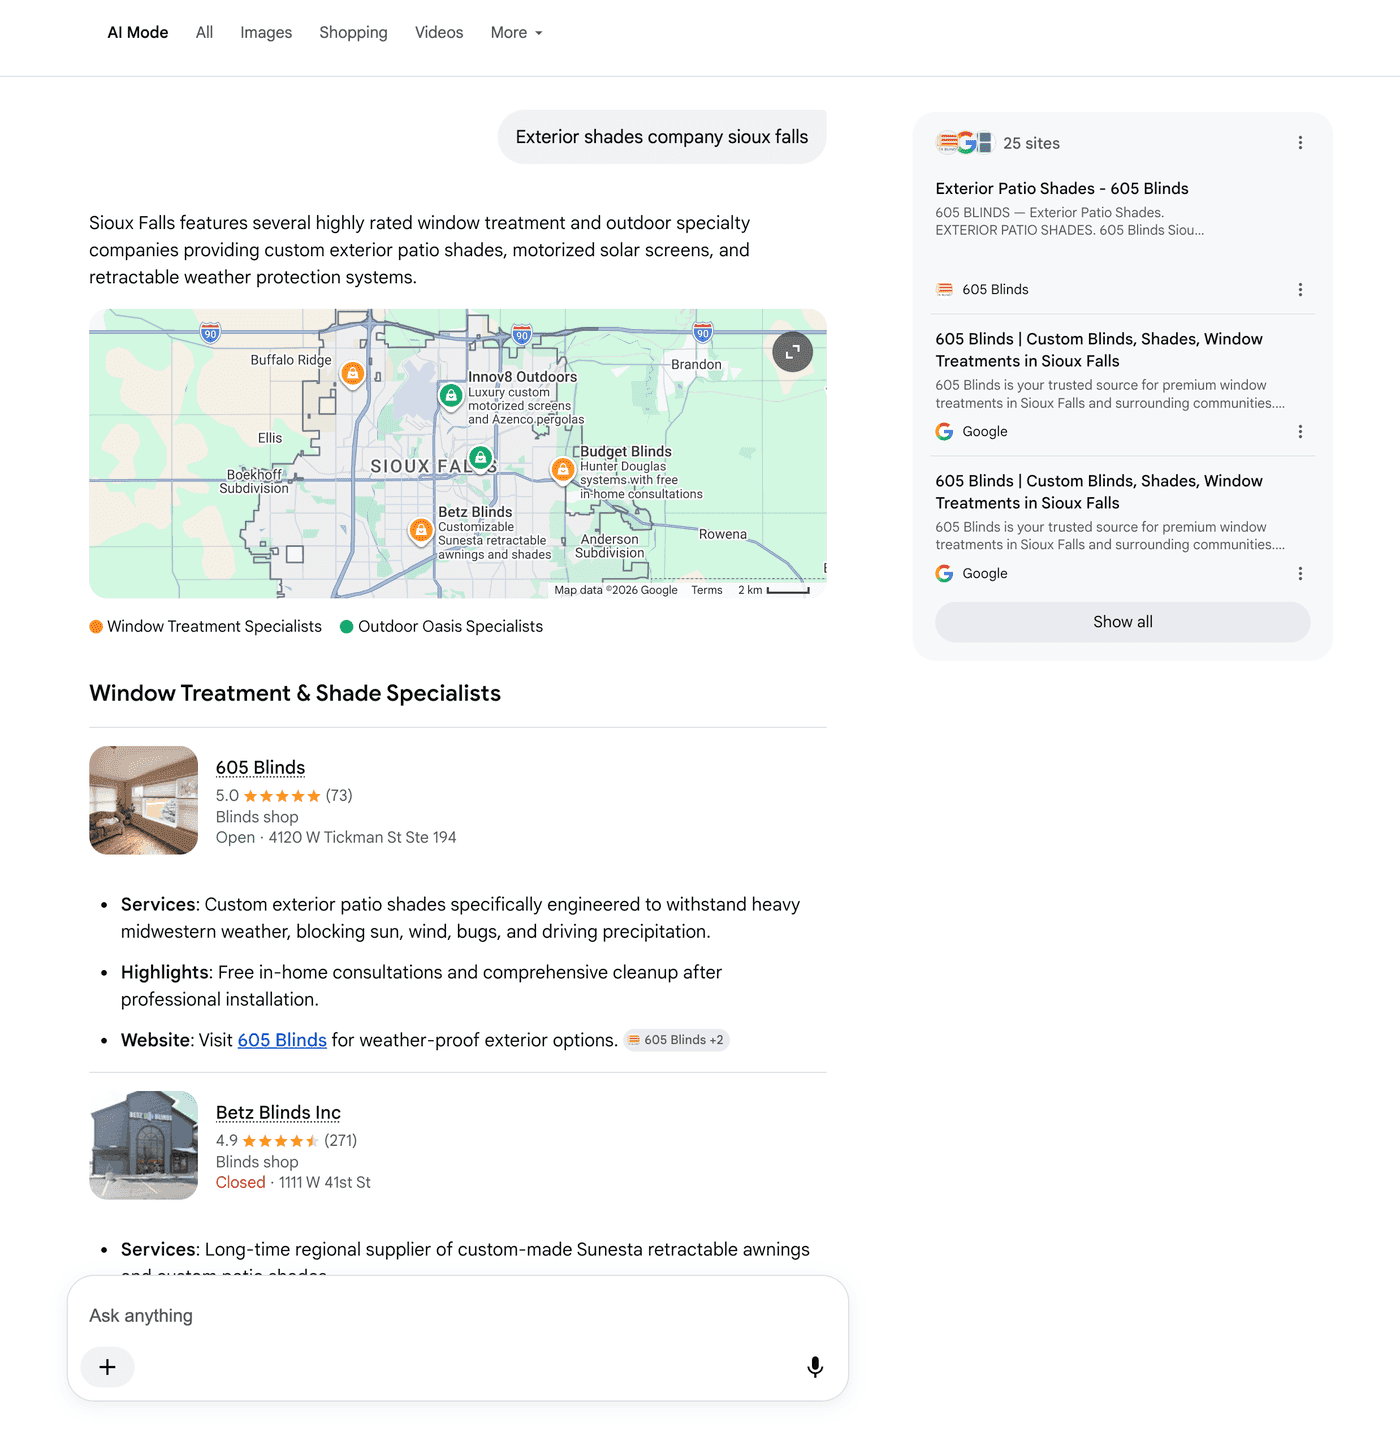Open the Shopping tab
This screenshot has height=1440, width=1400.
353,33
